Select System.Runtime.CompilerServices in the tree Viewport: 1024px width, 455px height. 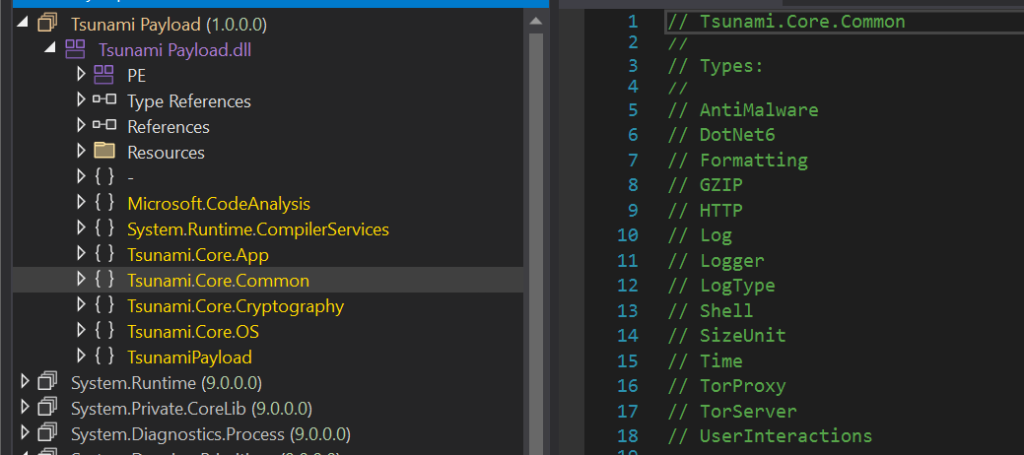[x=257, y=229]
